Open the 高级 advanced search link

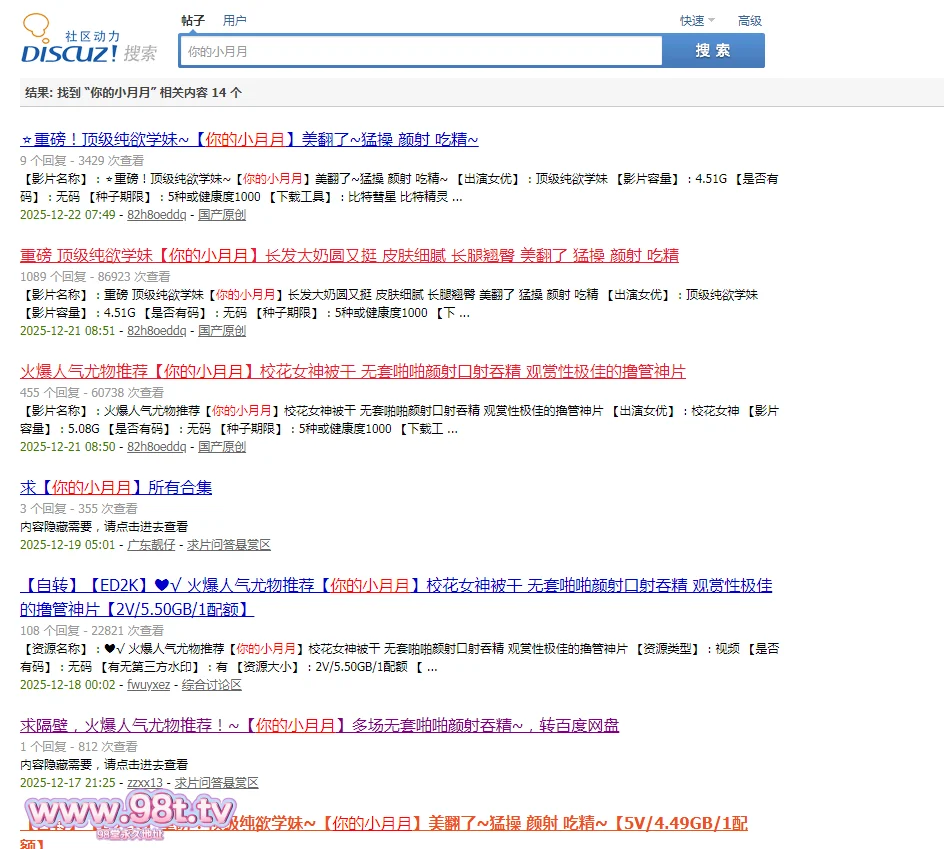(749, 21)
